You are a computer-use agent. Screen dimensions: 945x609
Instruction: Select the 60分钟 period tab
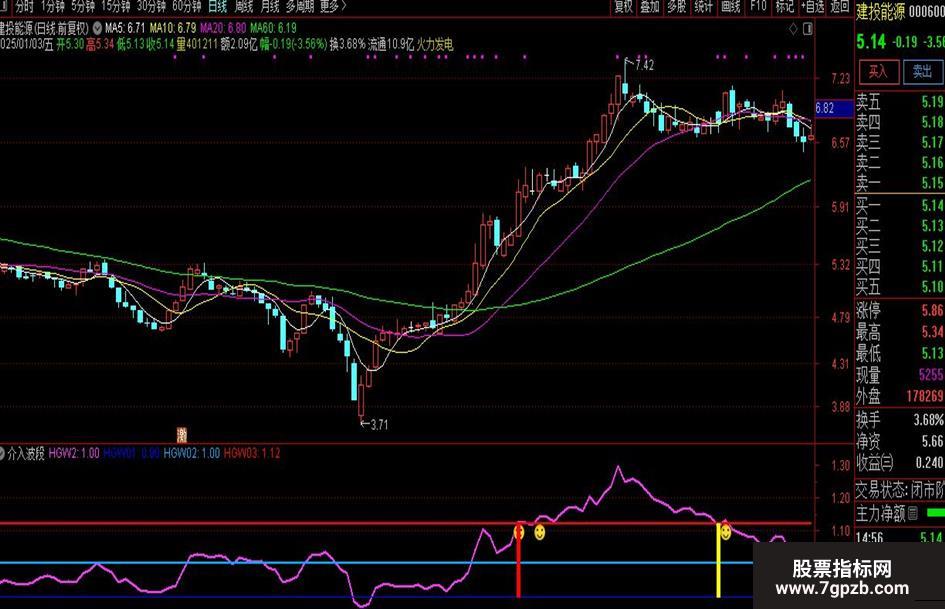[187, 7]
